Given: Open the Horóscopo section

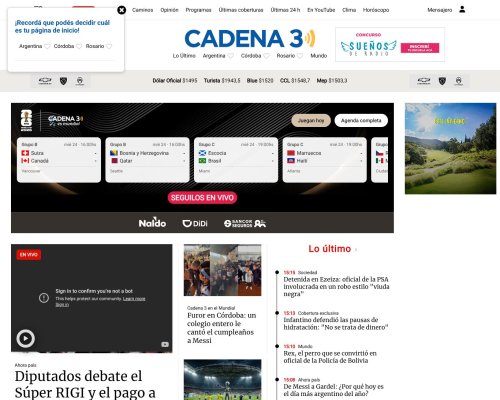Looking at the screenshot, I should pyautogui.click(x=376, y=10).
